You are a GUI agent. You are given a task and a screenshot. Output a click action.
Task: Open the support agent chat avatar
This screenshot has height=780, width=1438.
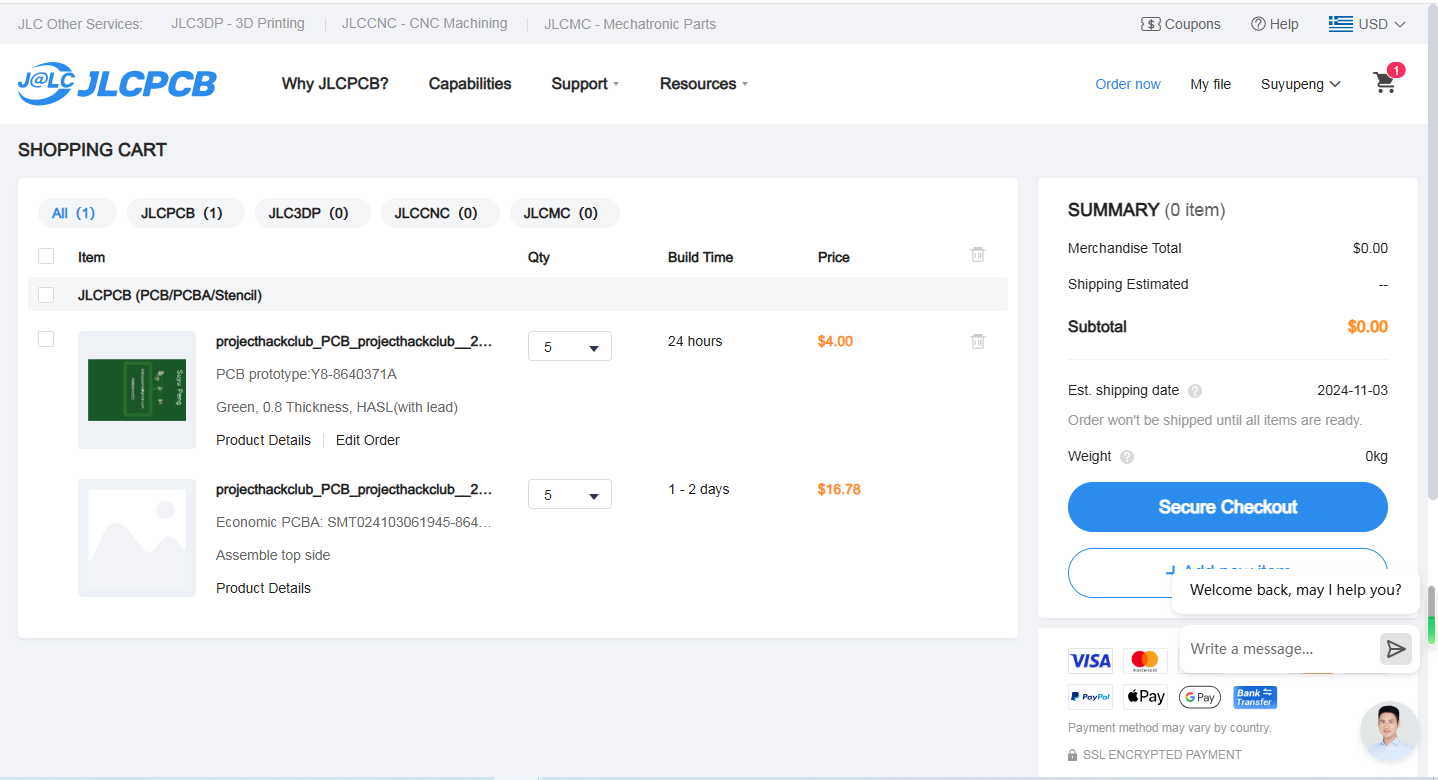click(x=1390, y=732)
